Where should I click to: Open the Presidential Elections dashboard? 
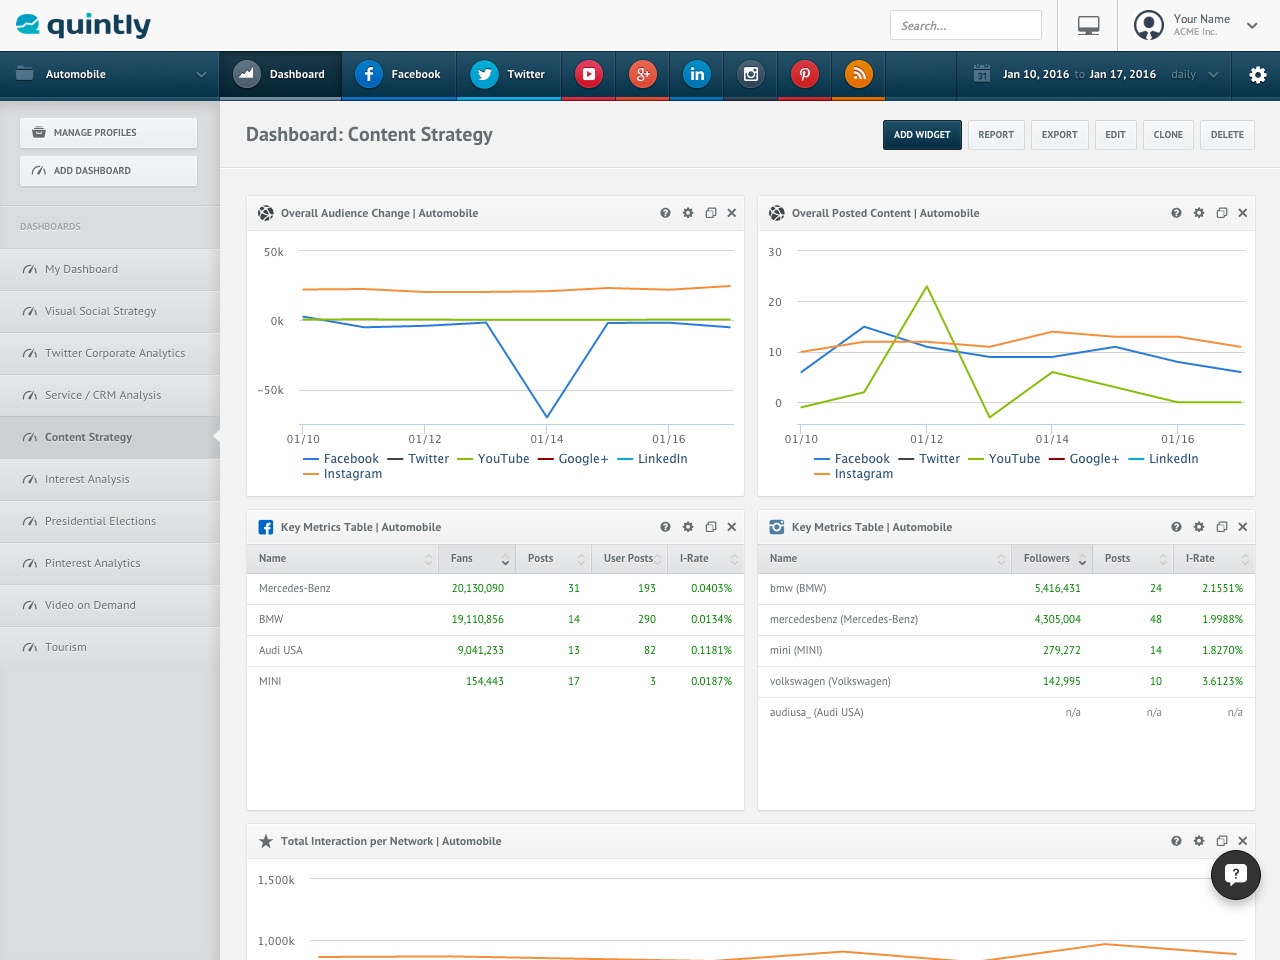[110, 521]
